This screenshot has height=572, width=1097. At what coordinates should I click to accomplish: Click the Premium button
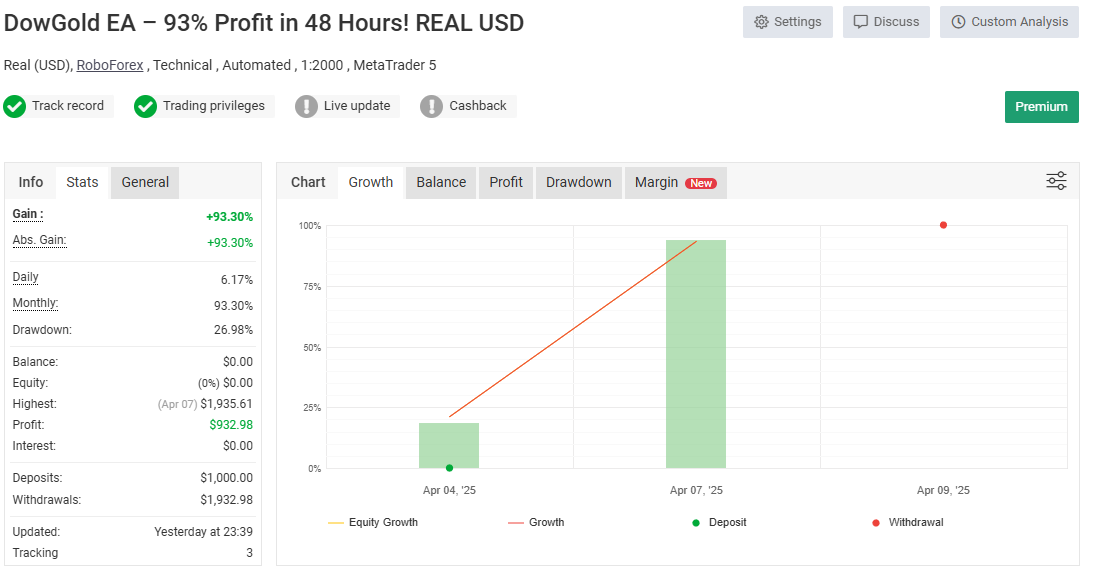tap(1042, 107)
